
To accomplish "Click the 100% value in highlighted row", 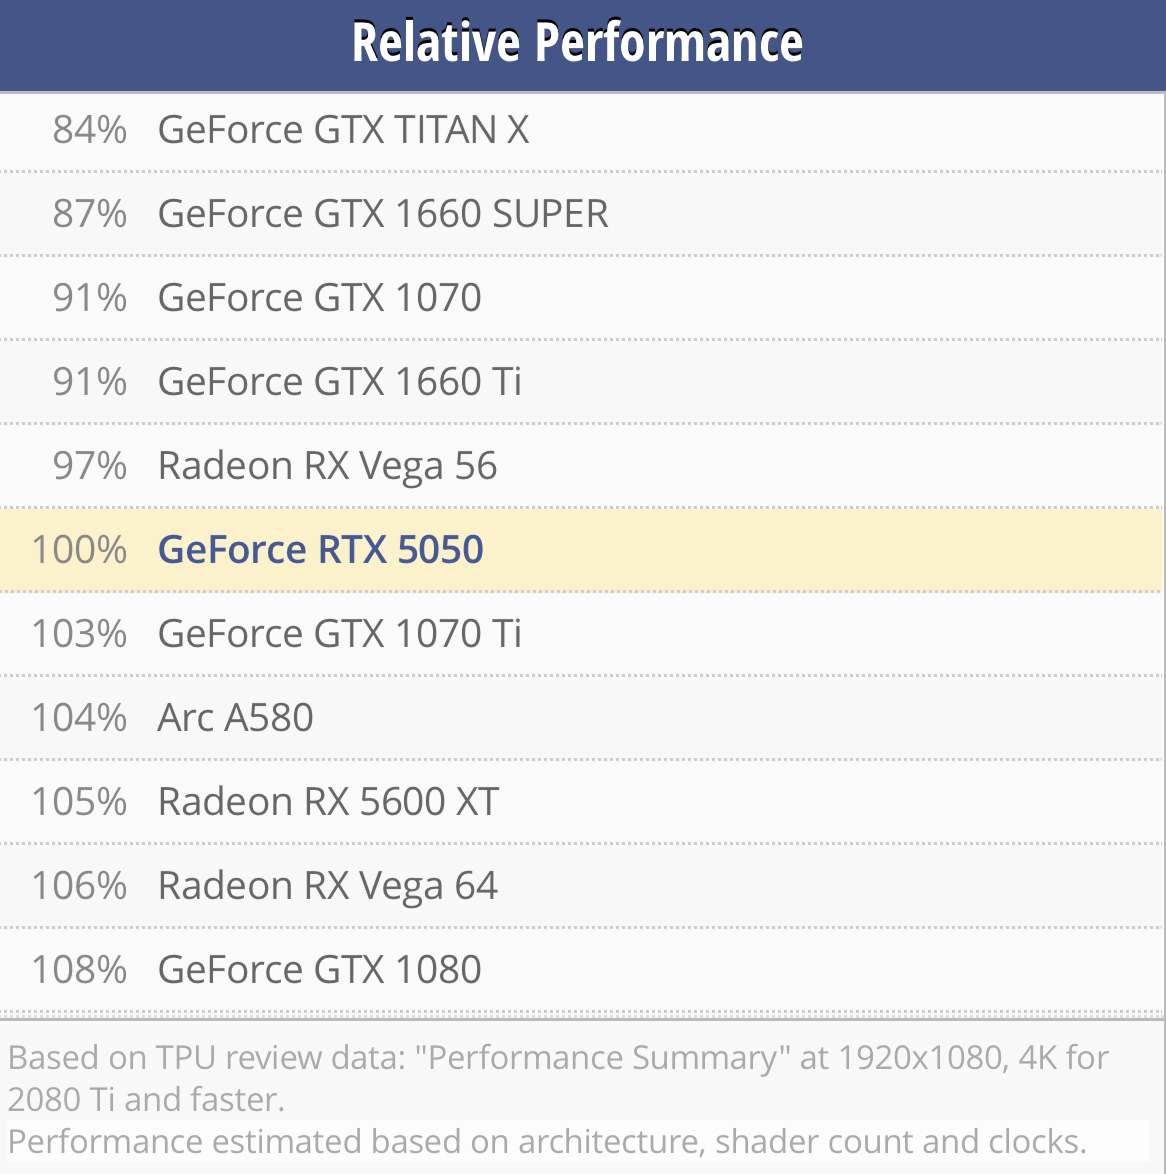I will click(79, 550).
